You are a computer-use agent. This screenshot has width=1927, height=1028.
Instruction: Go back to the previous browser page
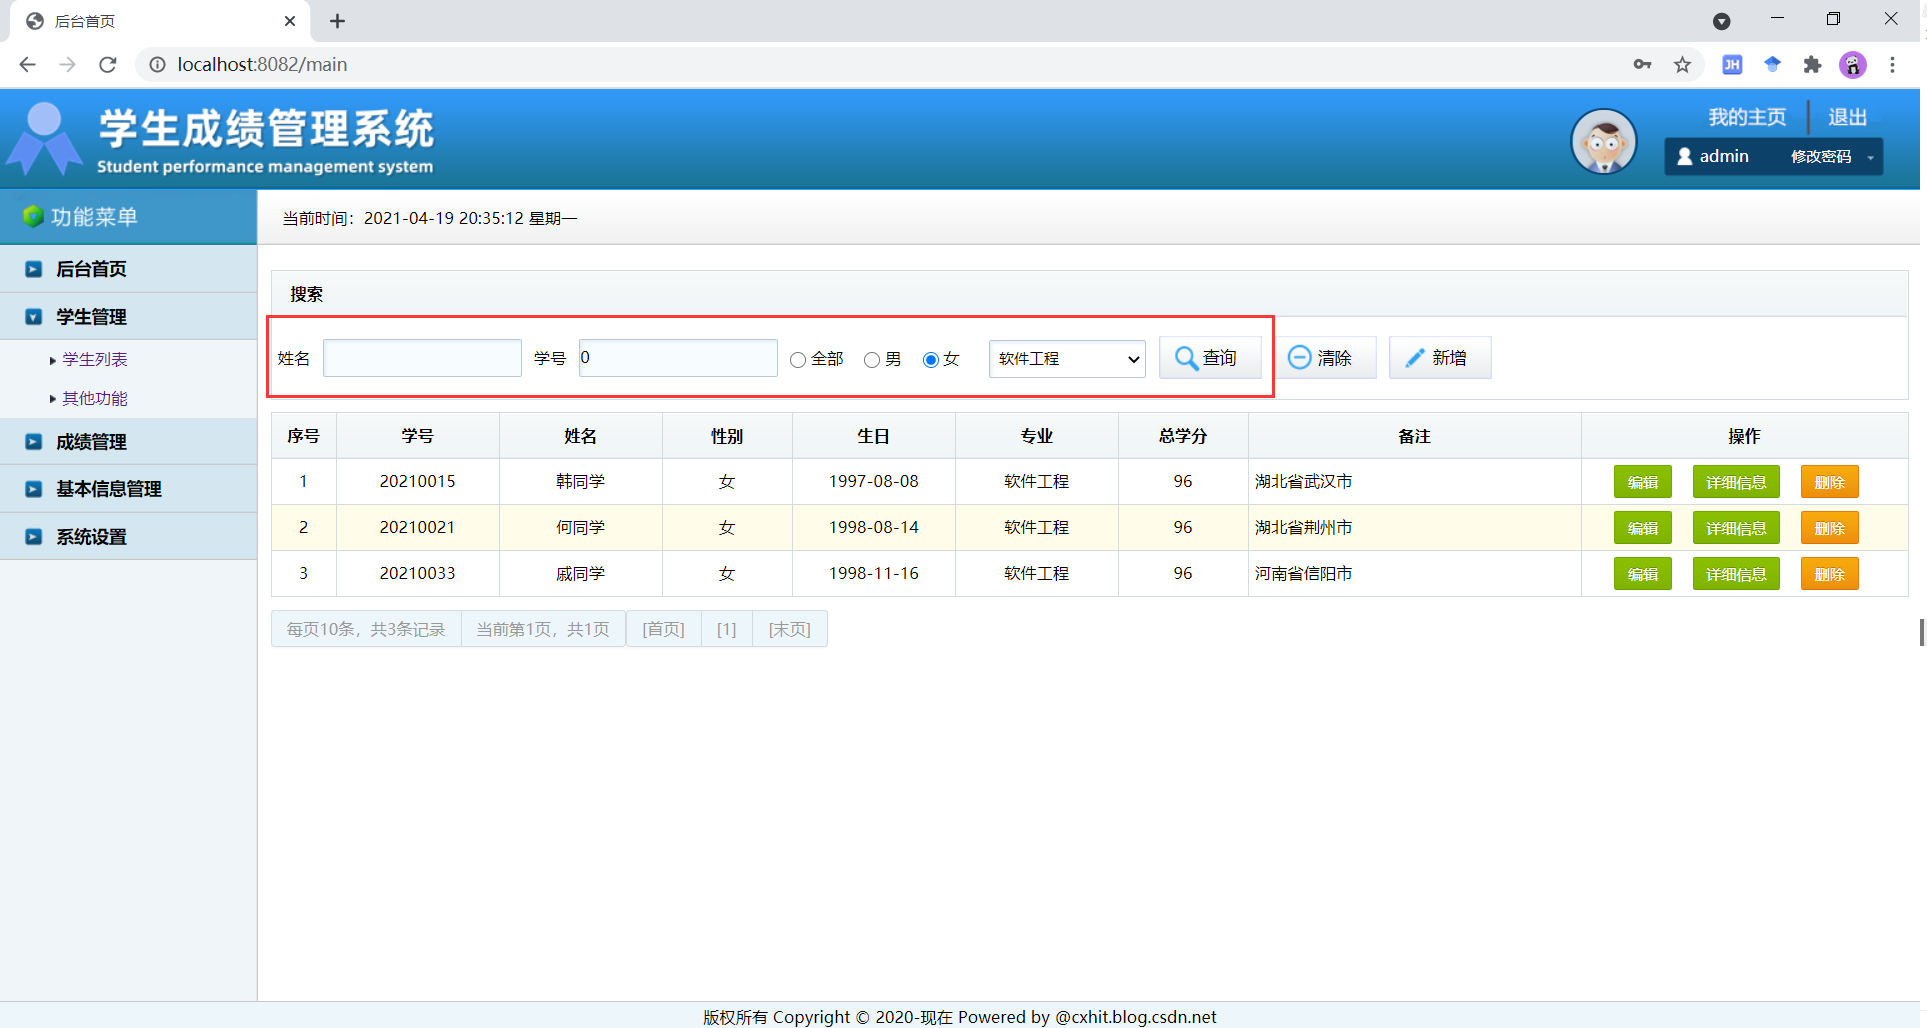27,64
